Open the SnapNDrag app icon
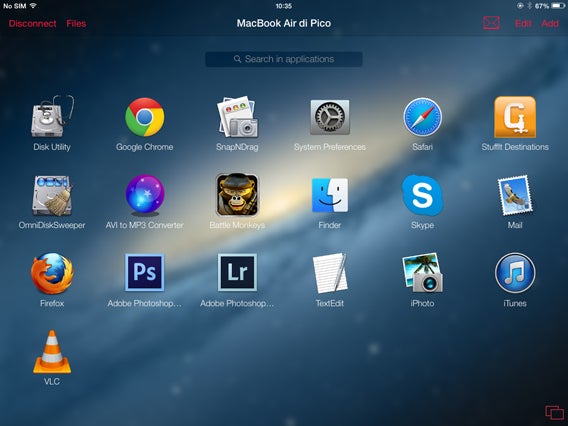568x426 pixels. pyautogui.click(x=237, y=117)
